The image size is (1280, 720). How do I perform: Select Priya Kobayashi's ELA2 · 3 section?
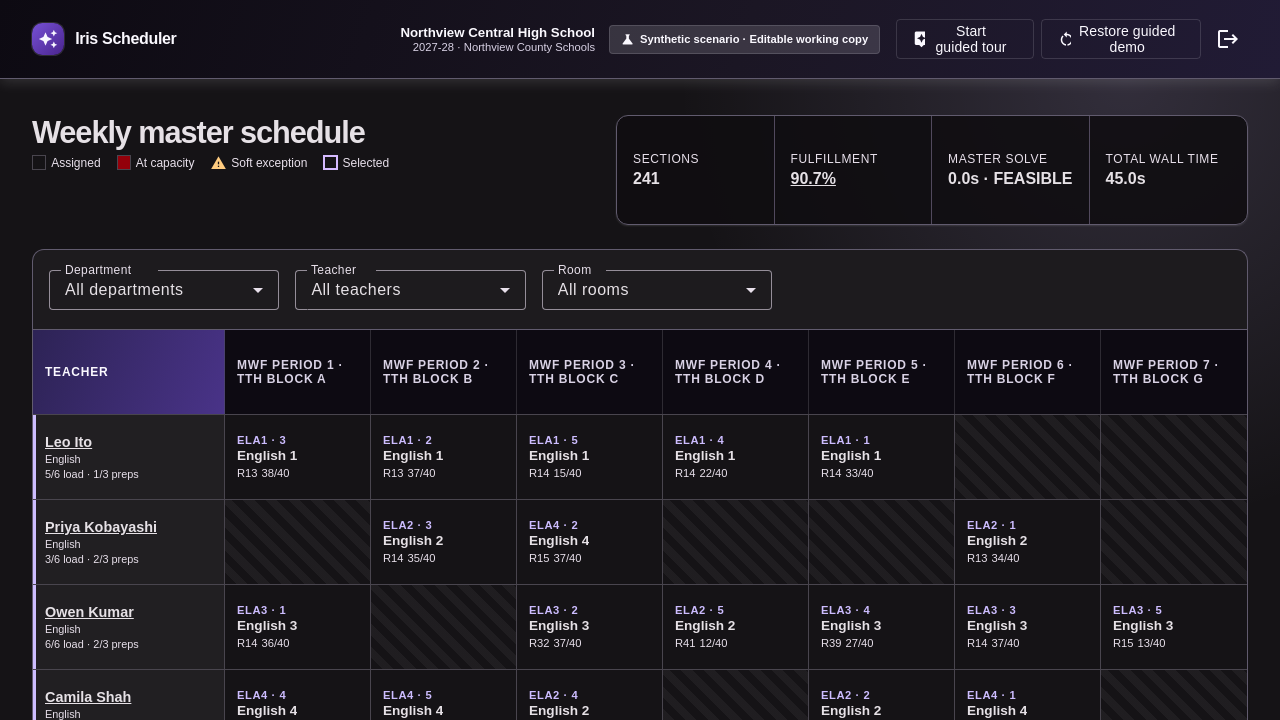click(x=444, y=542)
